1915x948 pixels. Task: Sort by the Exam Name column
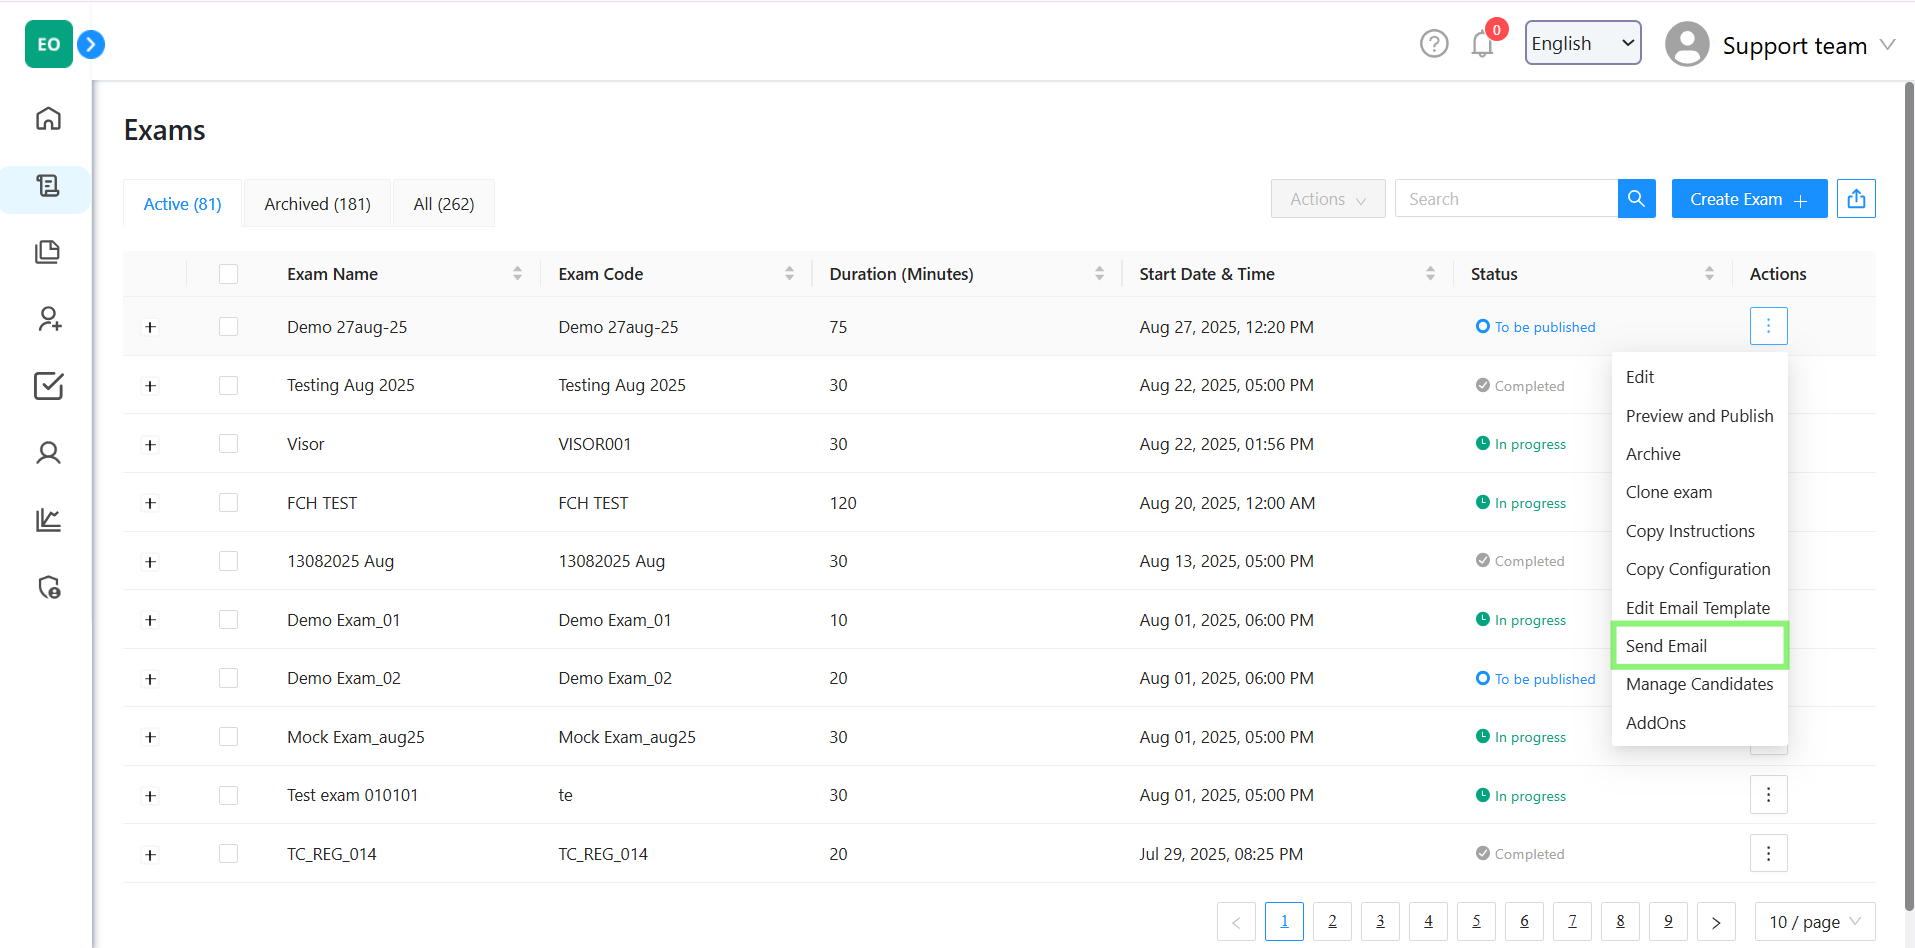pyautogui.click(x=517, y=274)
